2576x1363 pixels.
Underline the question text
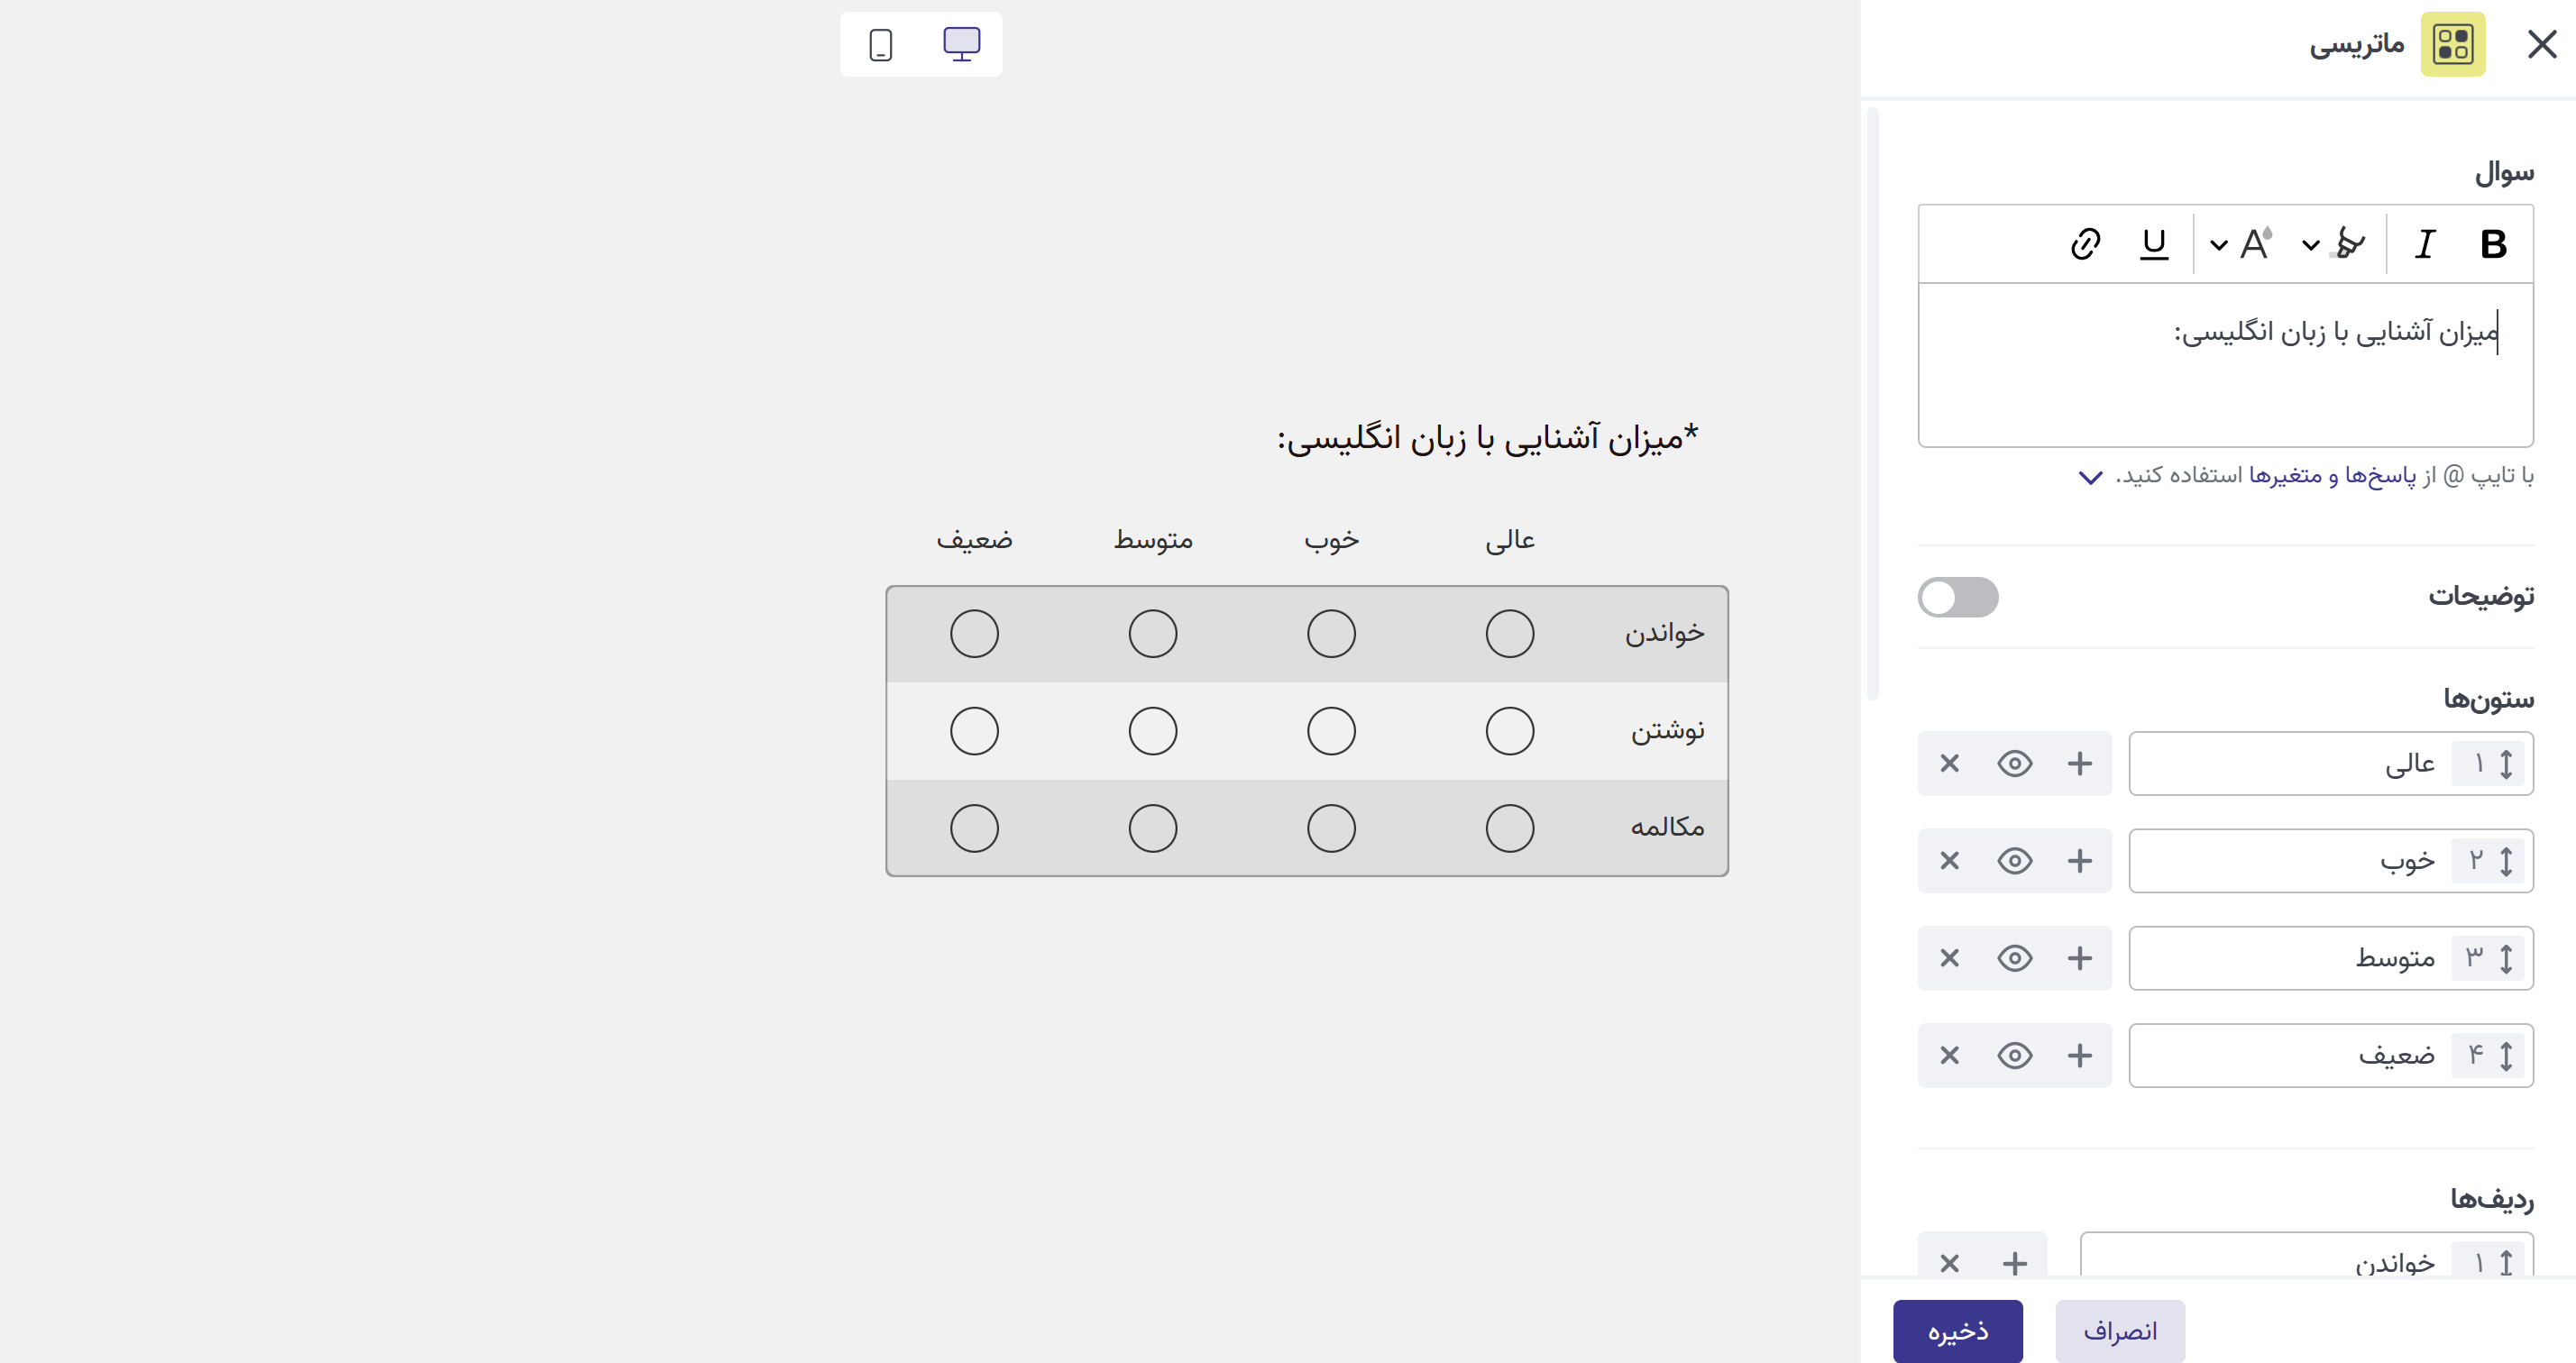pos(2153,244)
